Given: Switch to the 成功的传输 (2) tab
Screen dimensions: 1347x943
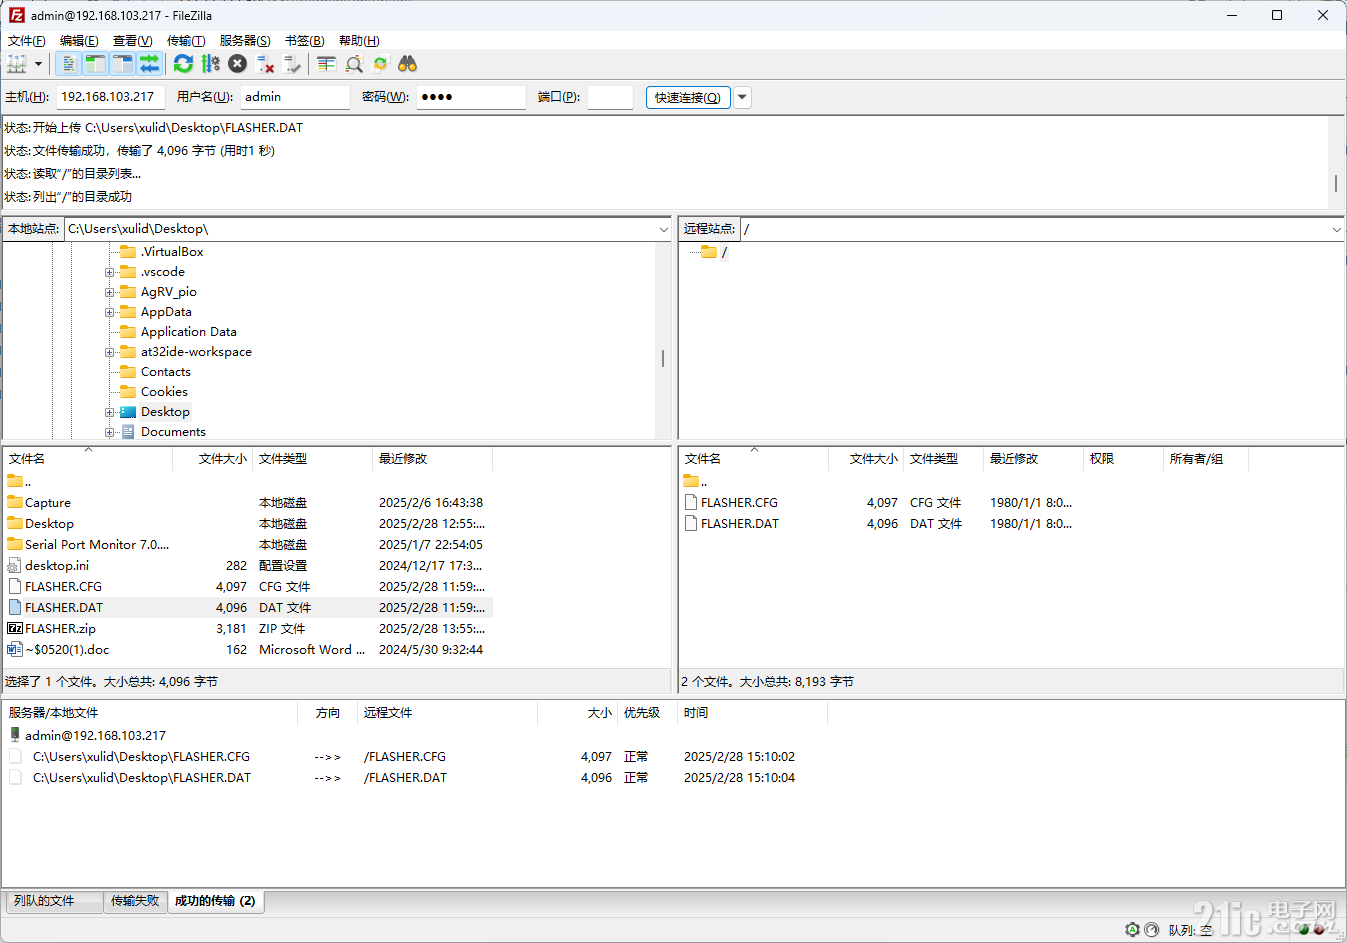Looking at the screenshot, I should (x=215, y=901).
